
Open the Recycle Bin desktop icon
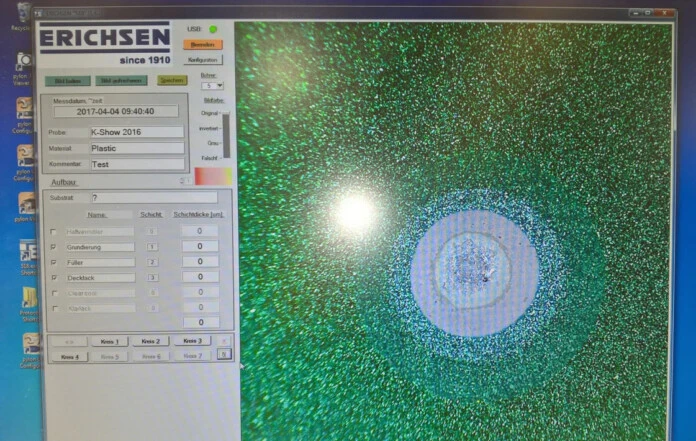[22, 12]
